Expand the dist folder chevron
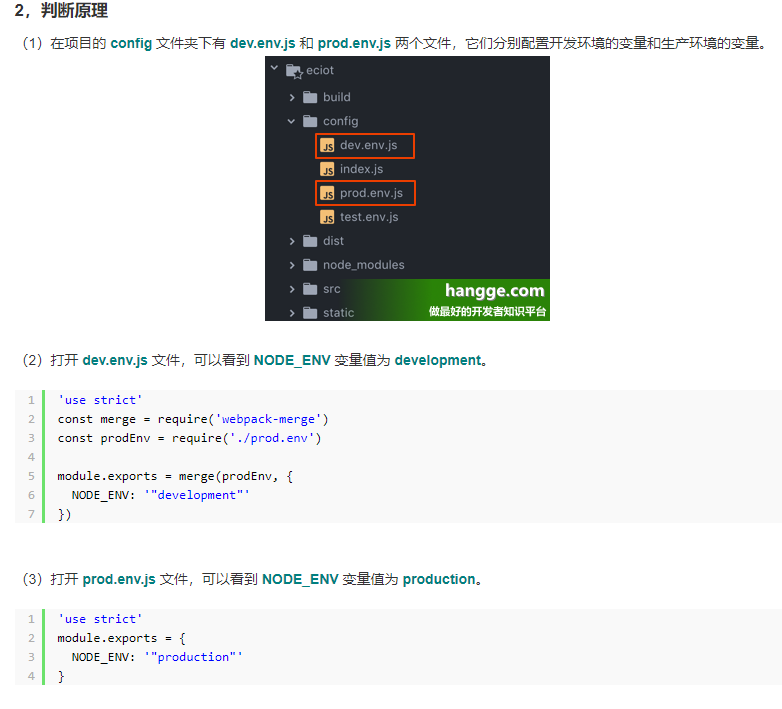The image size is (782, 709). point(292,241)
